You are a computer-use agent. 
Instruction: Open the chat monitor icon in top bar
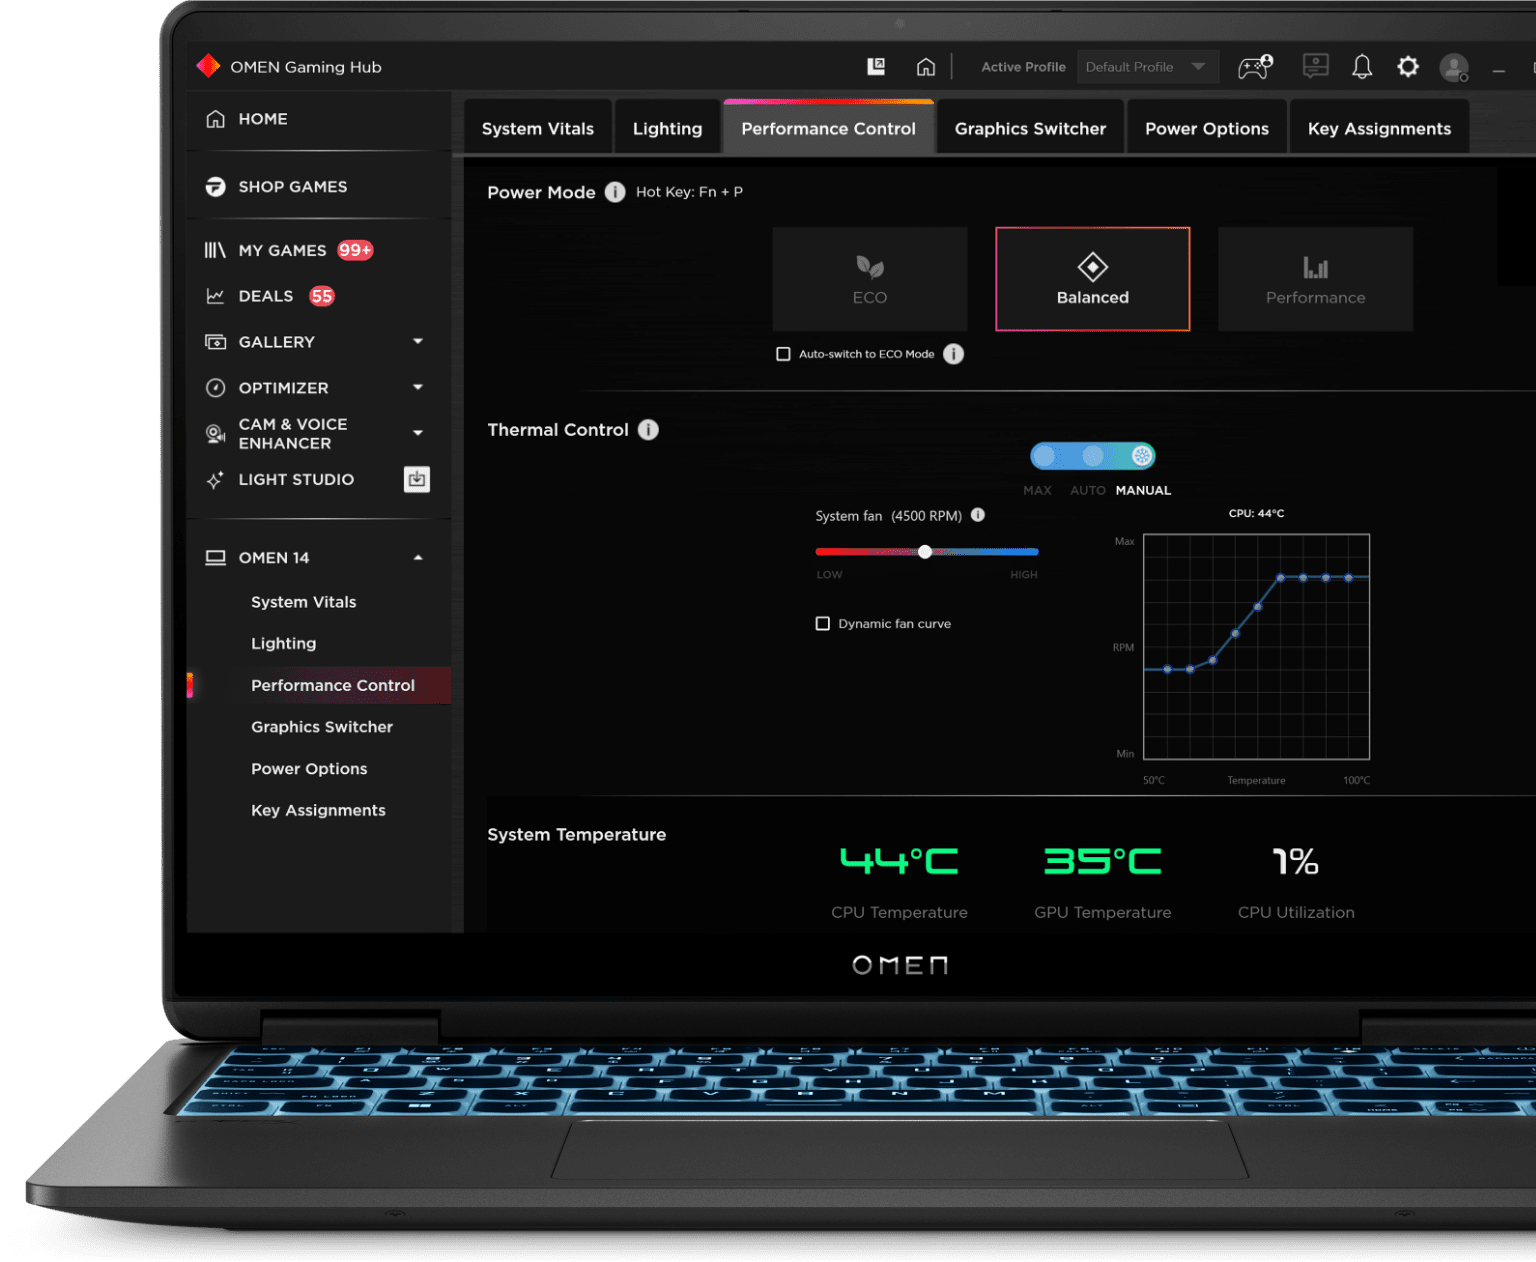click(1315, 66)
